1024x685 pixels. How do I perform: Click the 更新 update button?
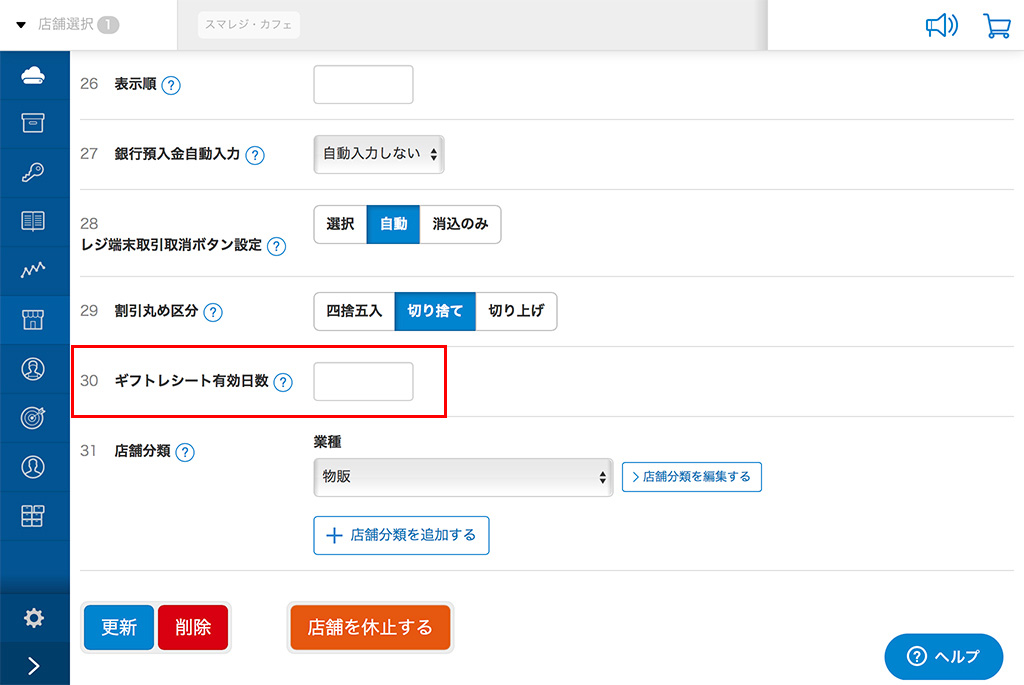click(119, 627)
